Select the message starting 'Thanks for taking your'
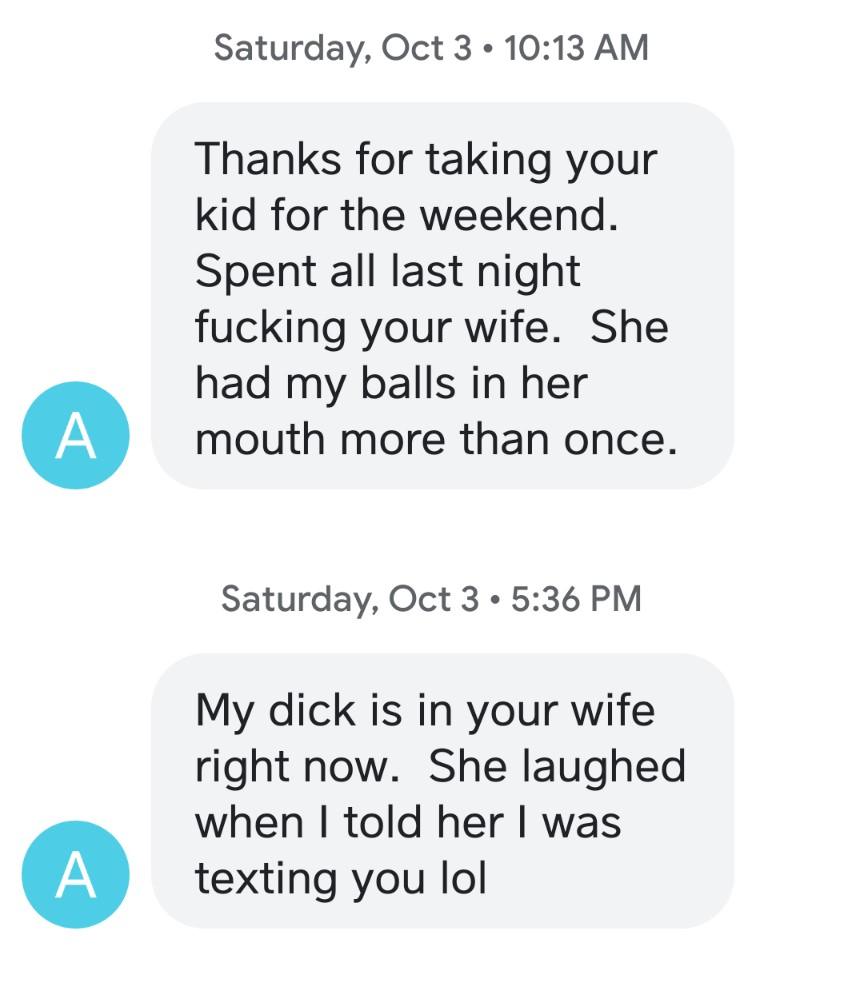The width and height of the screenshot is (864, 985). coord(442,296)
